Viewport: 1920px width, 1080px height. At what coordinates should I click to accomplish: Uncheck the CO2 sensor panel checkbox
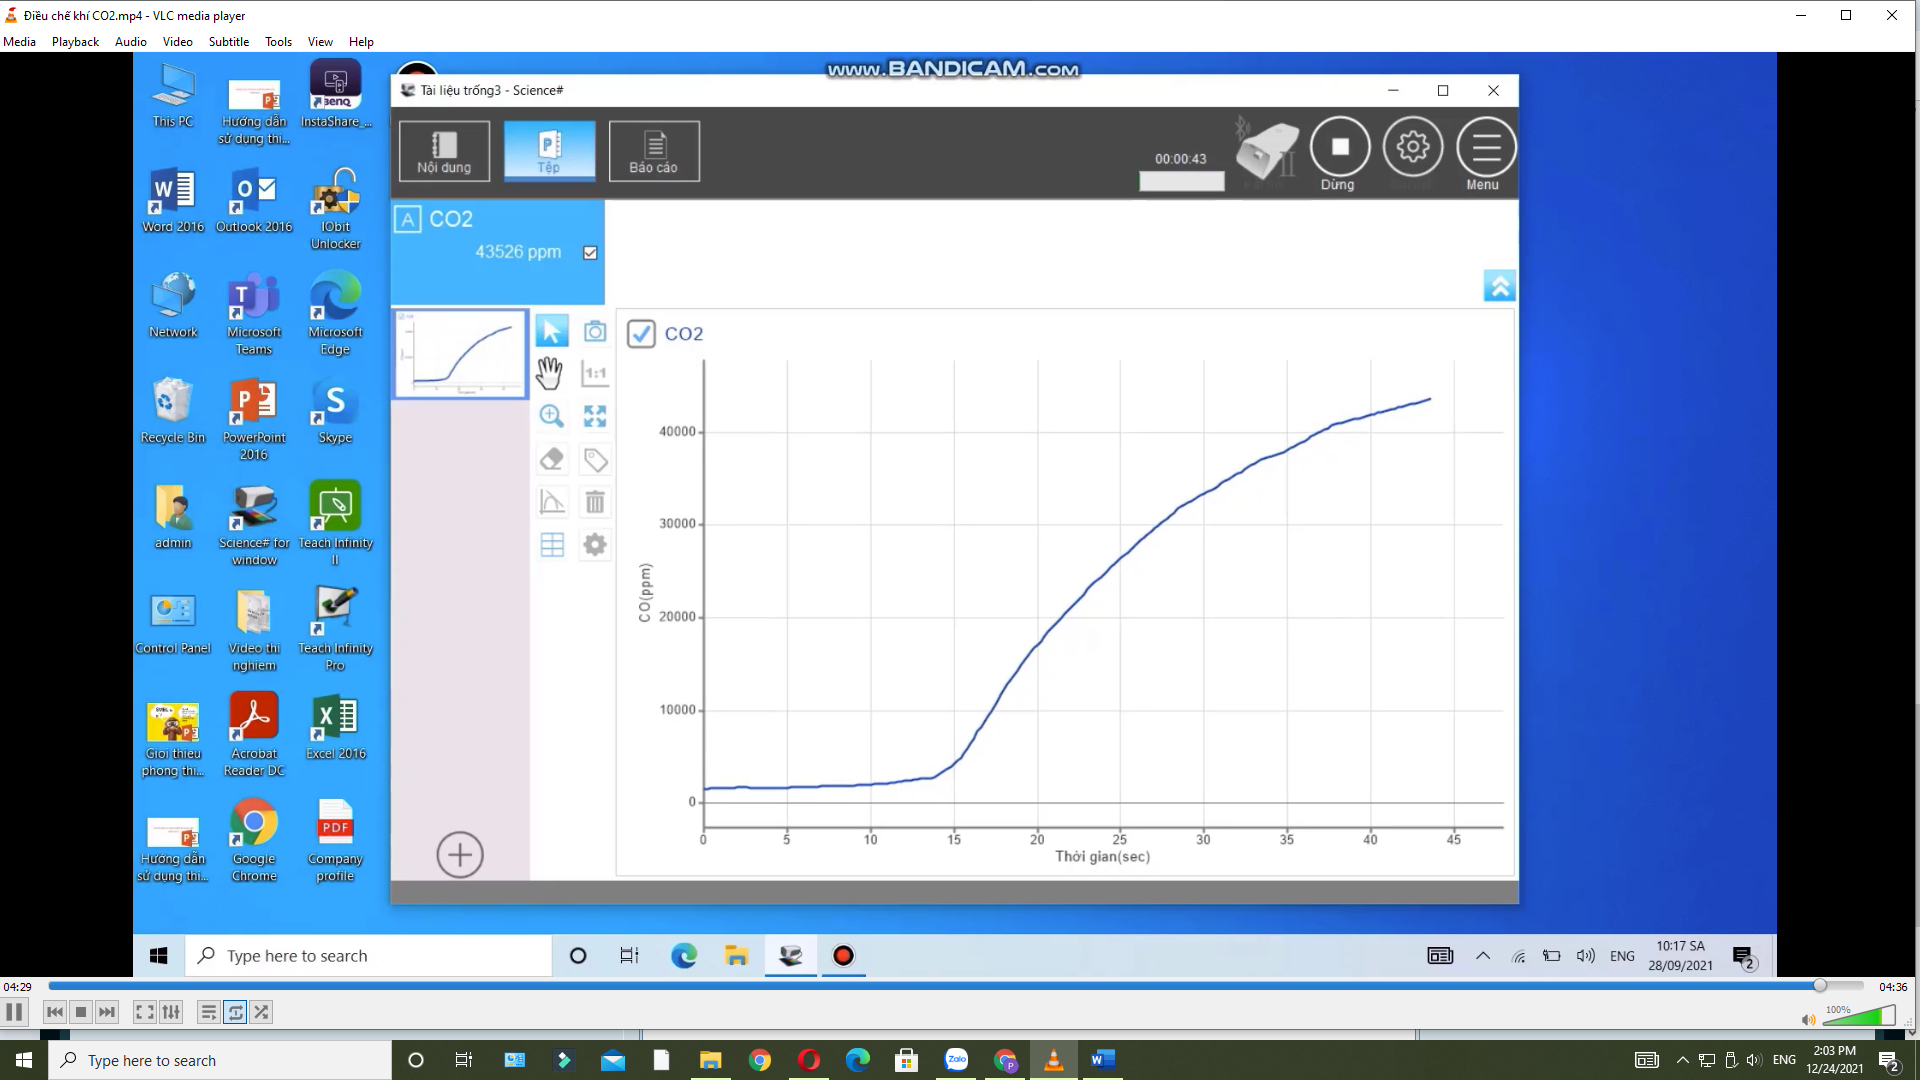point(590,253)
